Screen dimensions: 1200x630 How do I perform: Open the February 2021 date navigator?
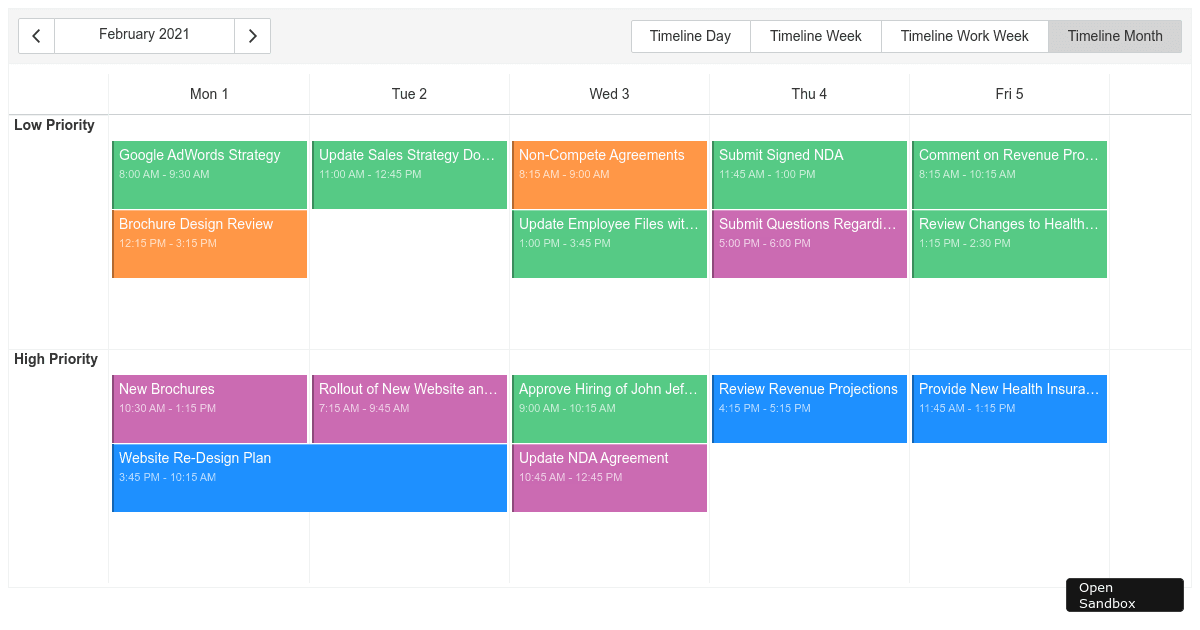point(144,36)
